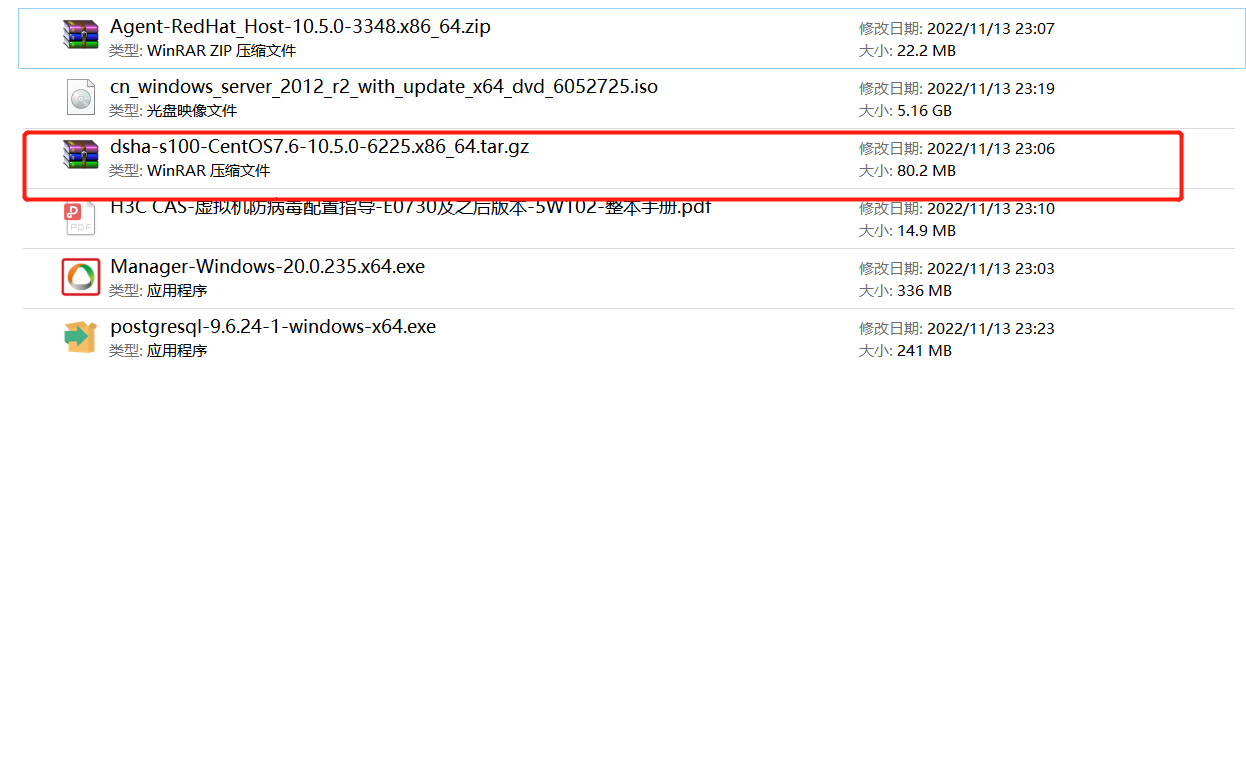1246x769 pixels.
Task: Click the modified date 2022/11/13 23:23
Action: pyautogui.click(x=991, y=329)
